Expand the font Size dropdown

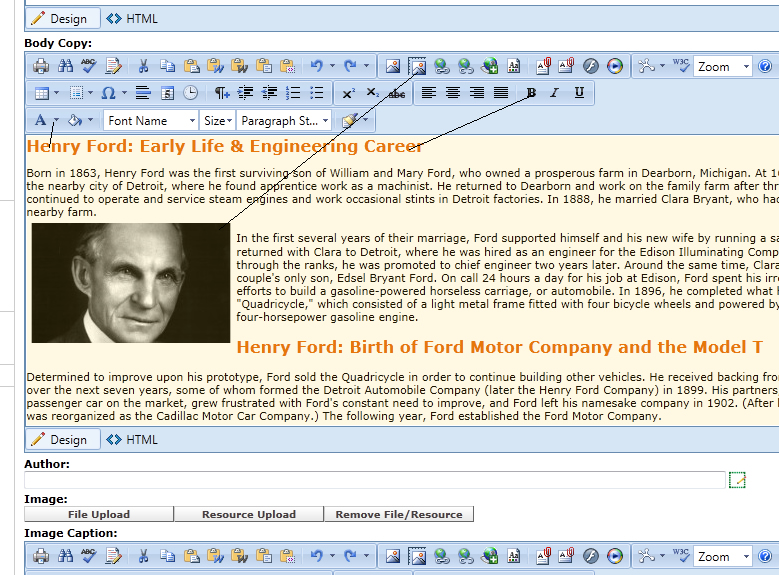pos(218,121)
